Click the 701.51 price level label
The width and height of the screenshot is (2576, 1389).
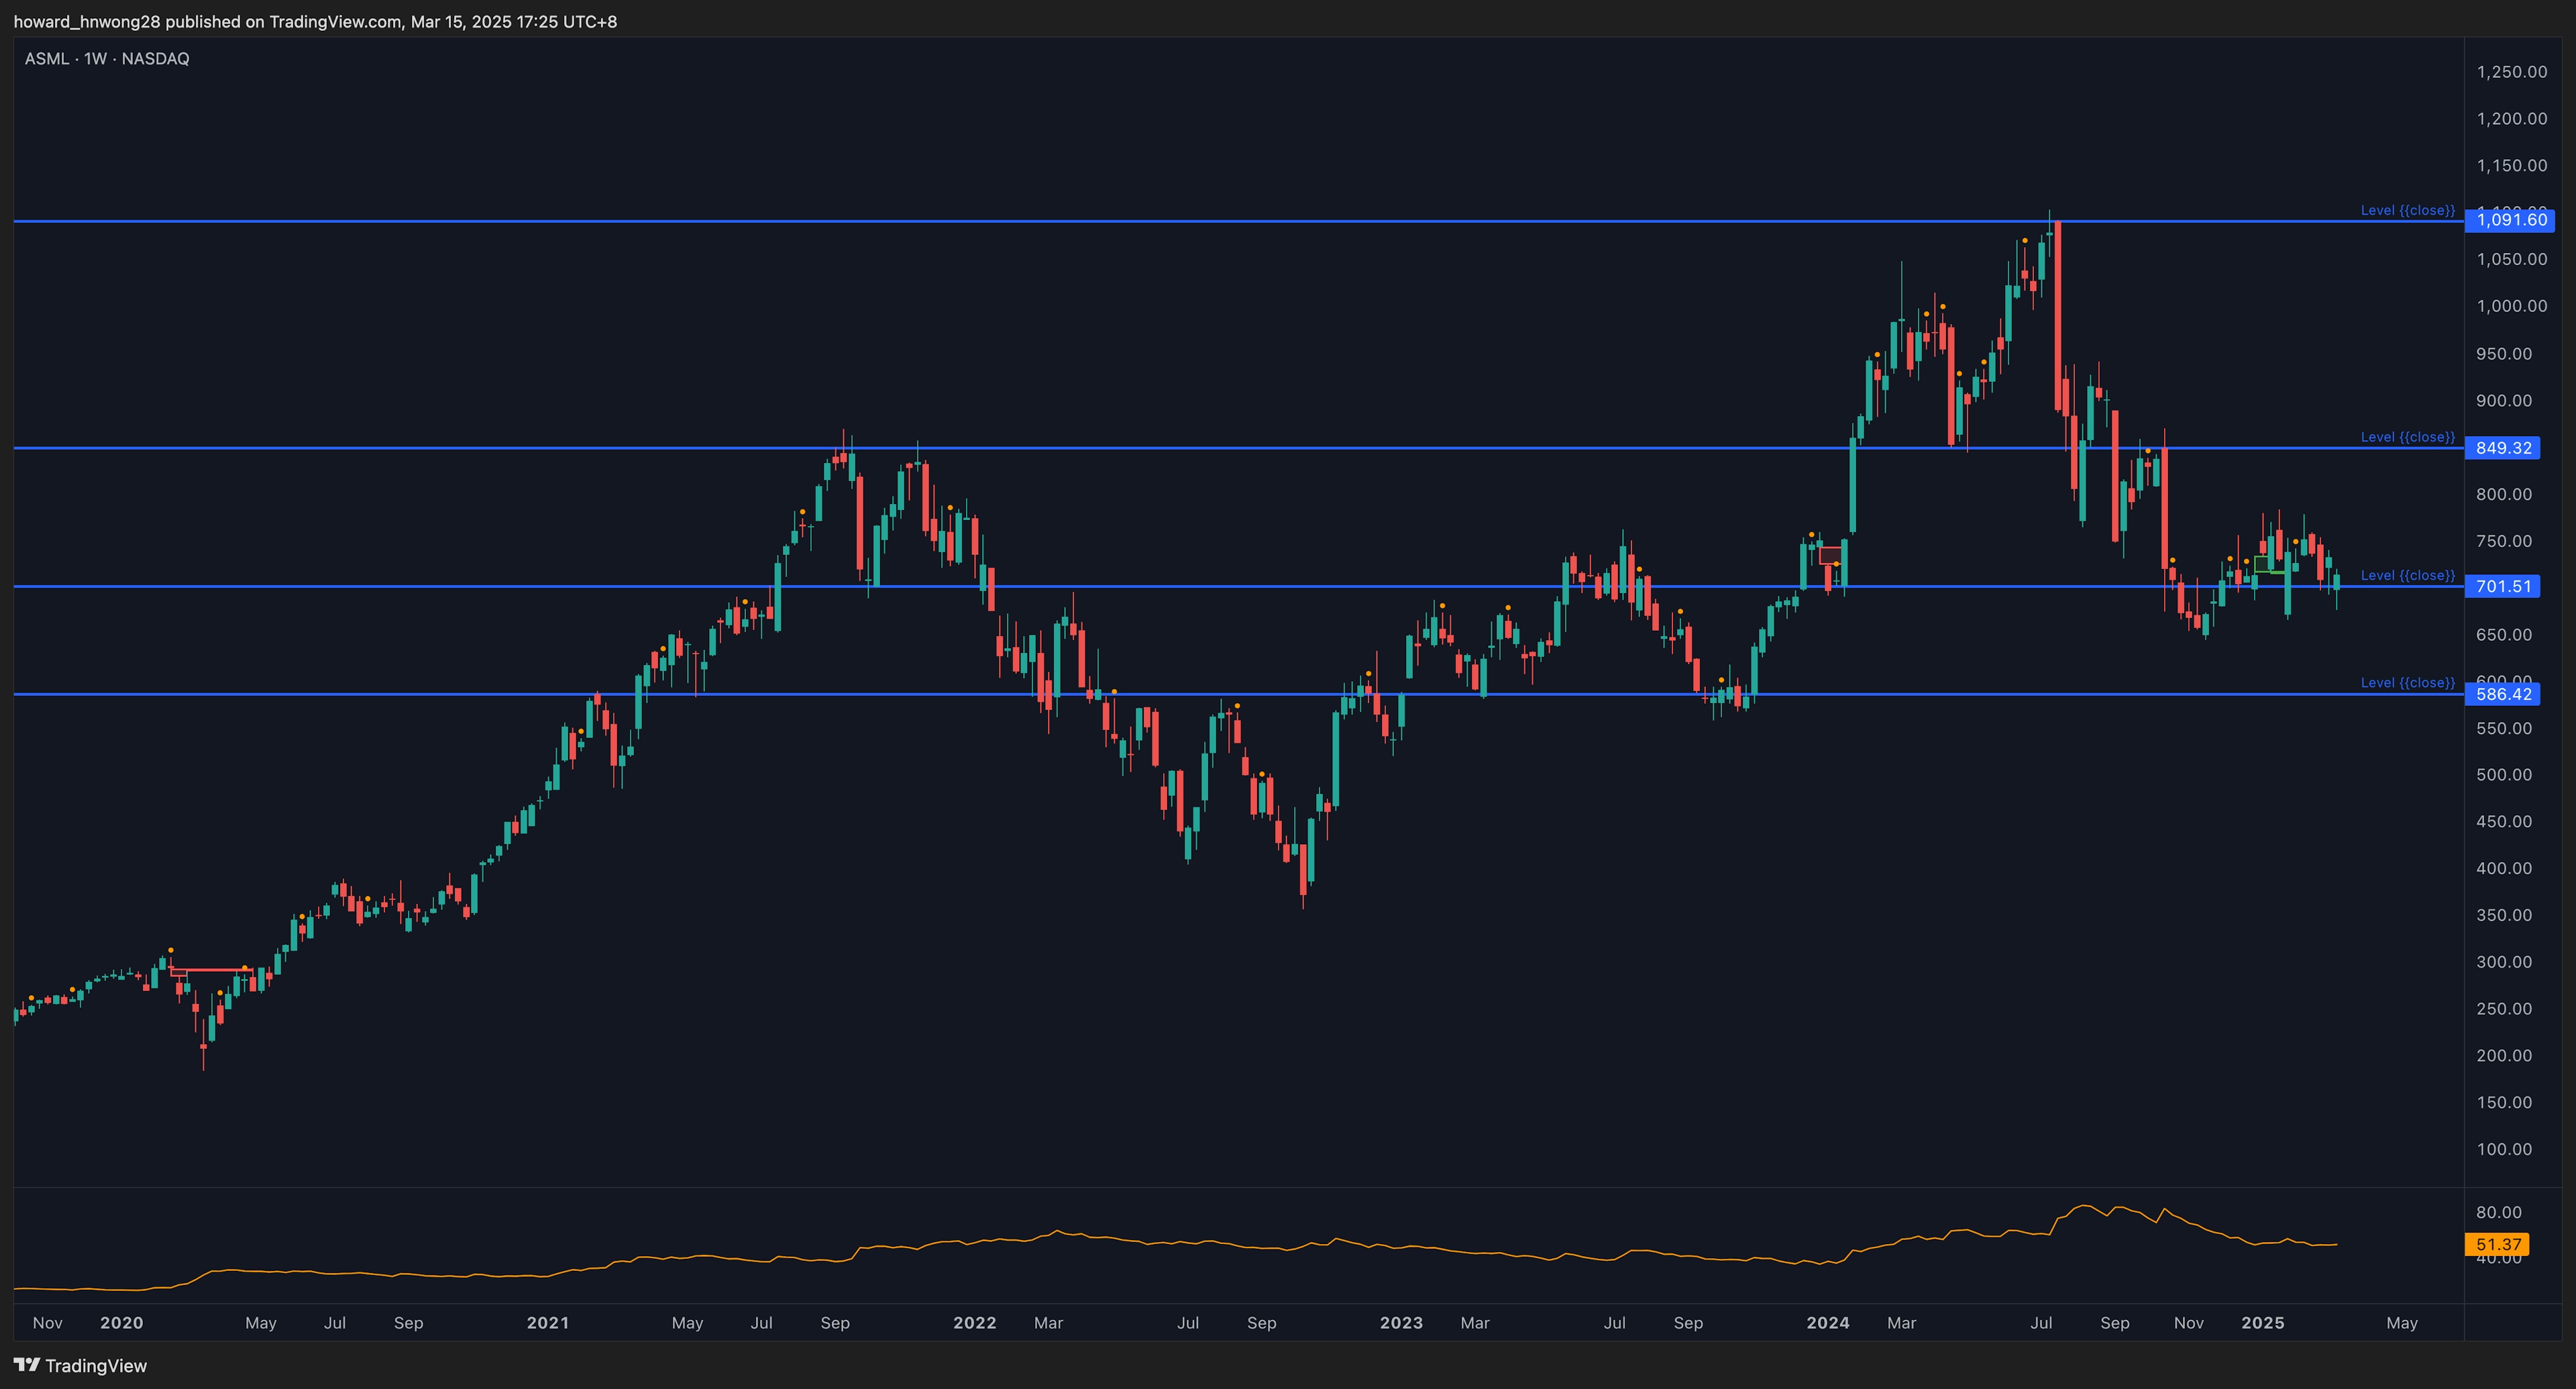[x=2503, y=587]
